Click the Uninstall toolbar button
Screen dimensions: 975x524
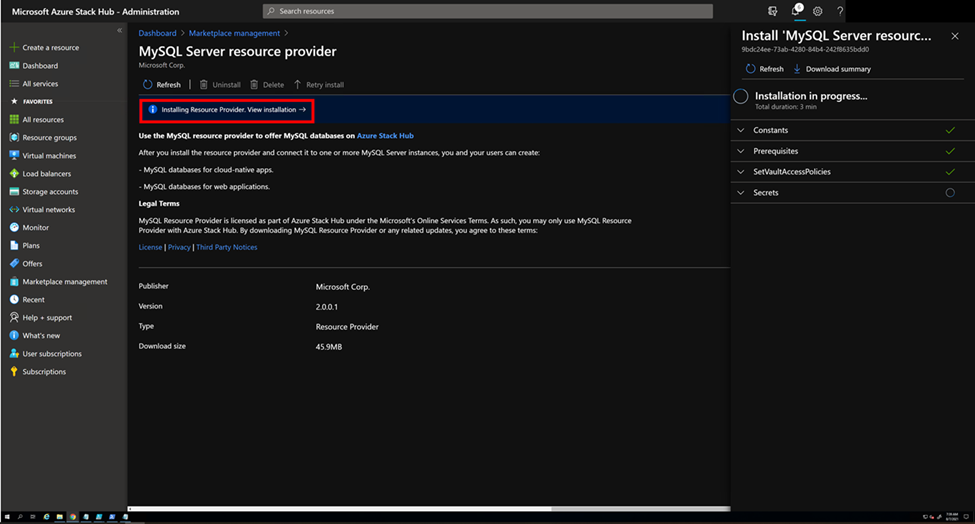pos(220,85)
